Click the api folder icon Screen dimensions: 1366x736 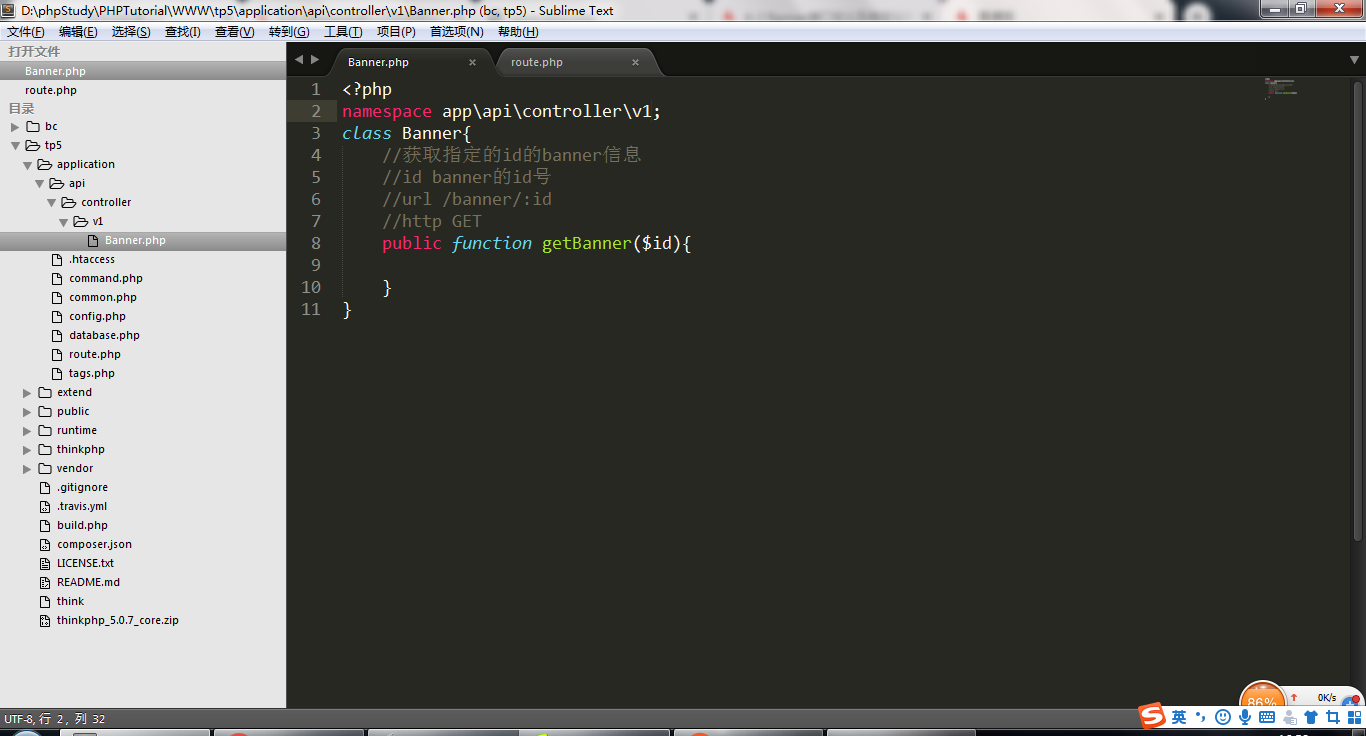[57, 183]
